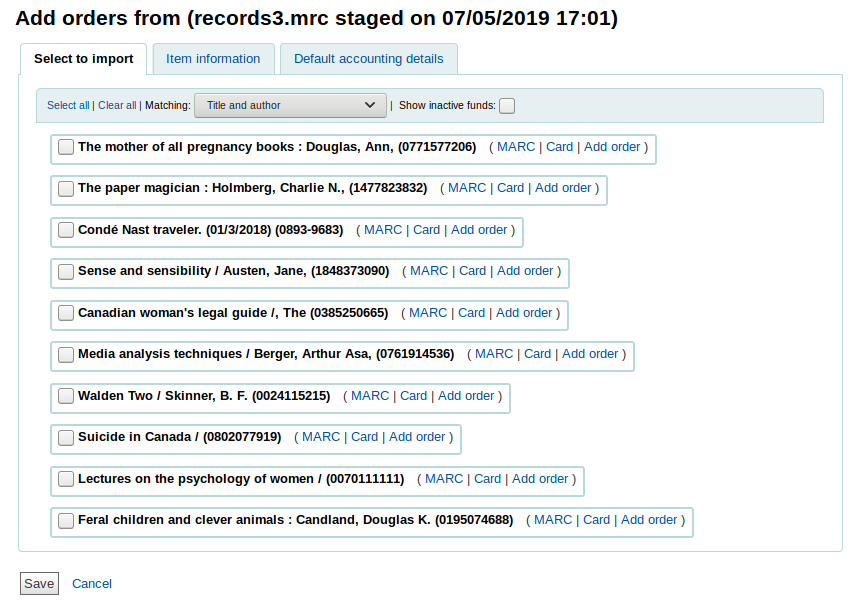
Task: Open MARC view for The paper magician
Action: point(467,187)
